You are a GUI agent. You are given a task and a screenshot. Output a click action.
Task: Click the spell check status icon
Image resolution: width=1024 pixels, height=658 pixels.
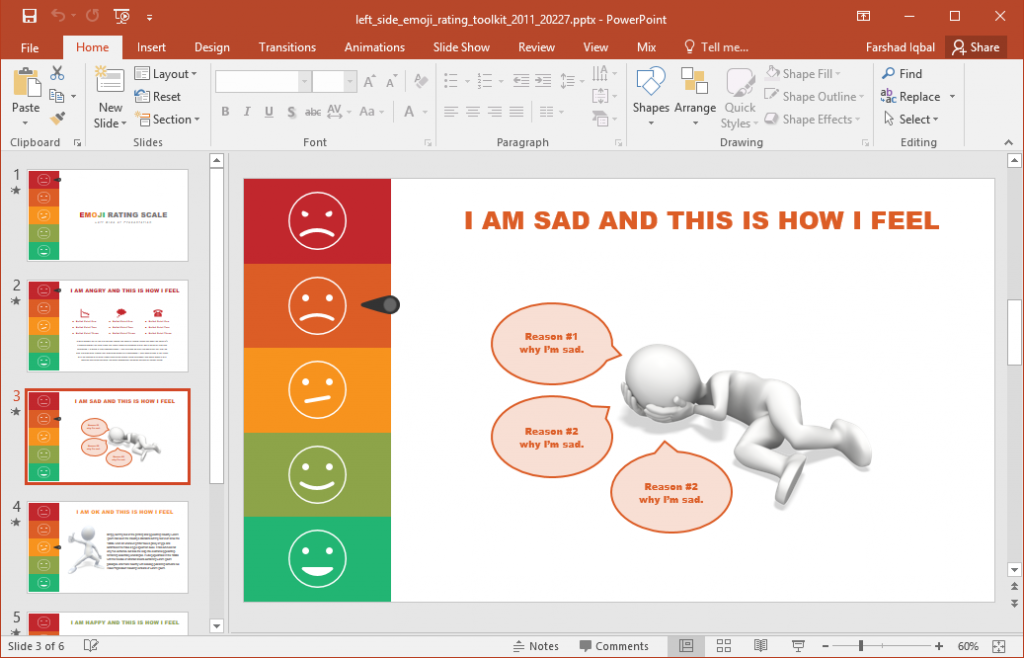[x=91, y=646]
